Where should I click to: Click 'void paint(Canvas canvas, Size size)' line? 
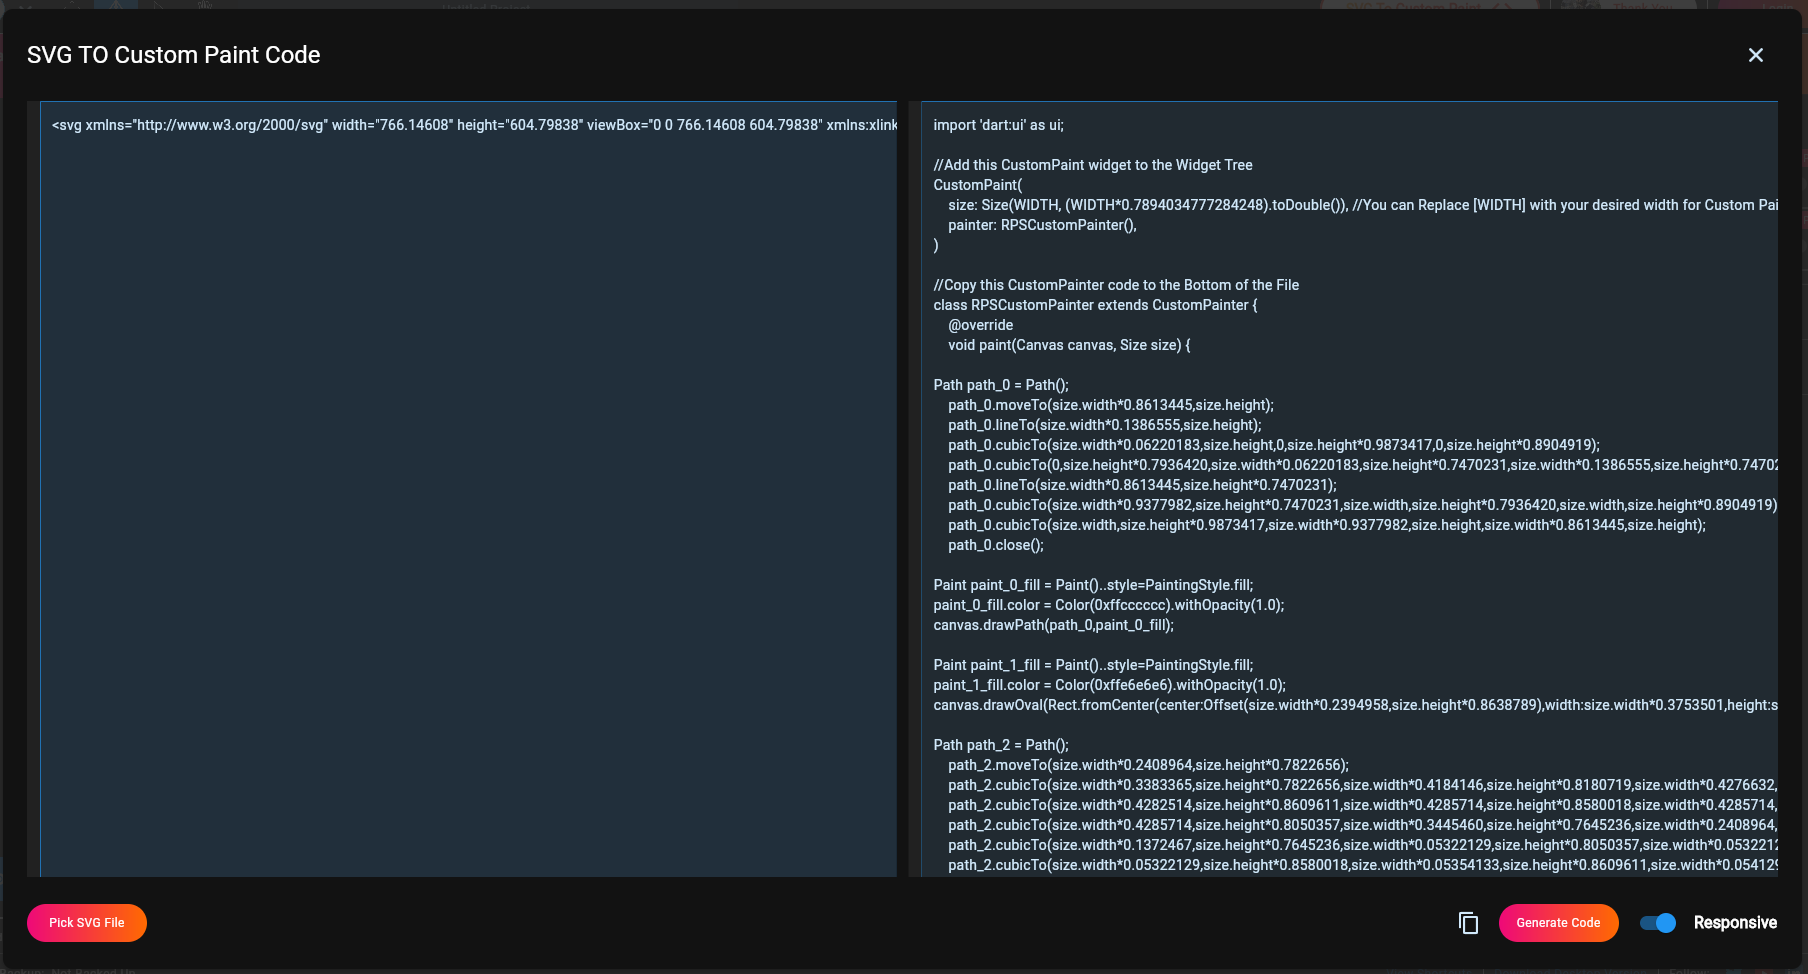(x=1069, y=345)
